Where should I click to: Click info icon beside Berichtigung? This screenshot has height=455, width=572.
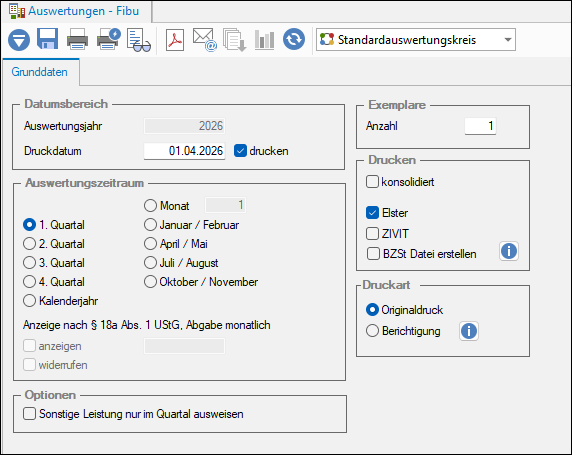pos(469,331)
